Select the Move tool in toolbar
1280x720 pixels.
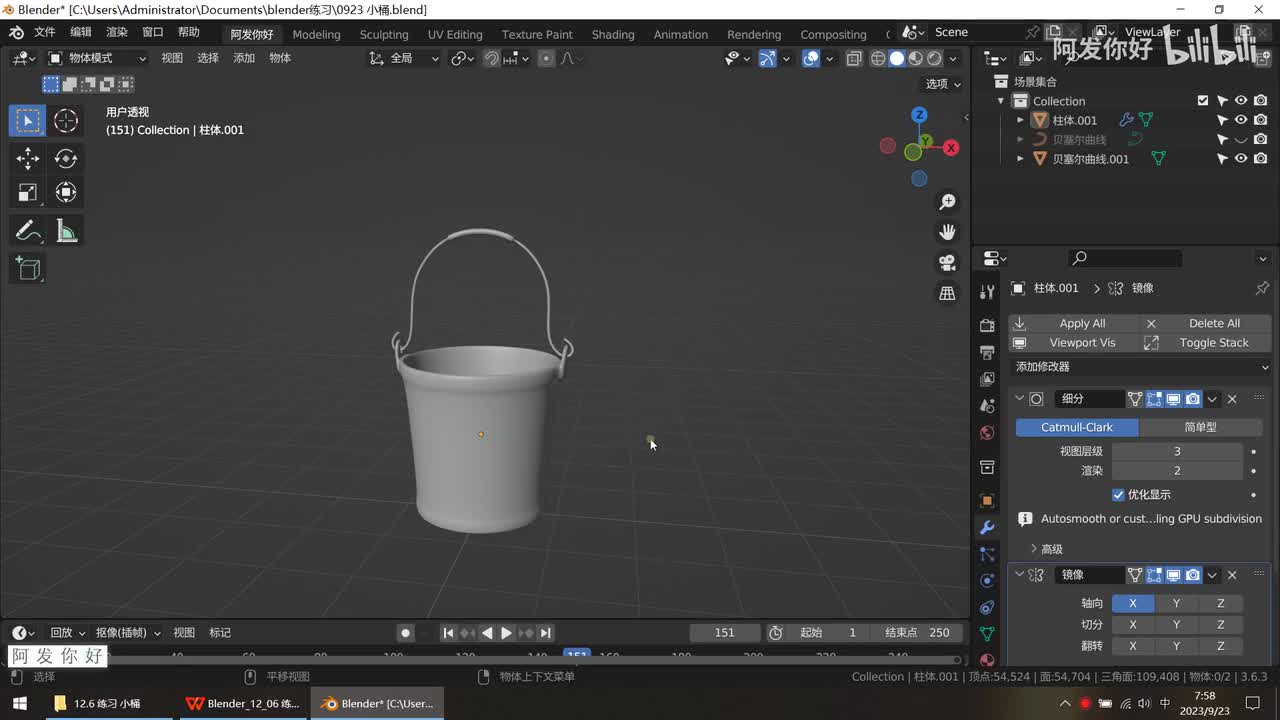click(28, 158)
